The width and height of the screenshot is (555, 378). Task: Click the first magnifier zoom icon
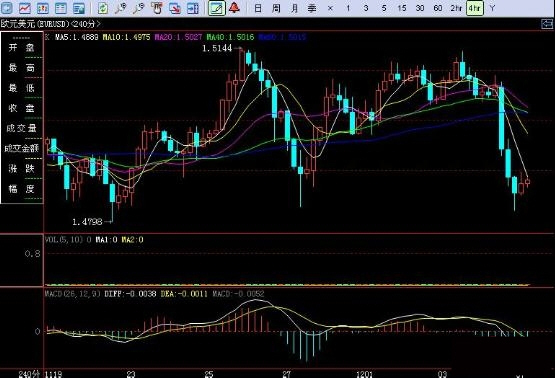coord(121,8)
